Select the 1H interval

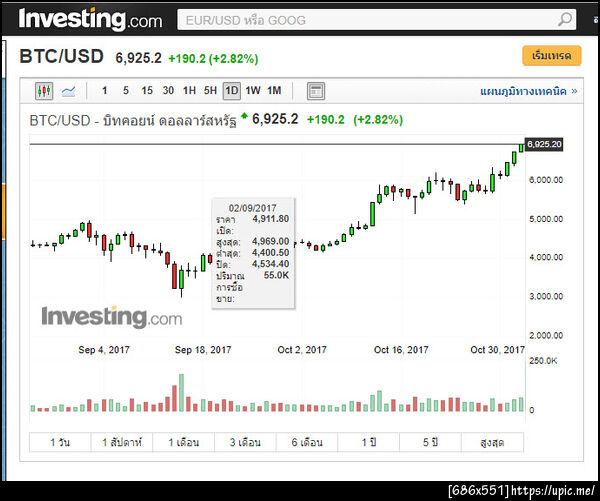click(x=189, y=91)
